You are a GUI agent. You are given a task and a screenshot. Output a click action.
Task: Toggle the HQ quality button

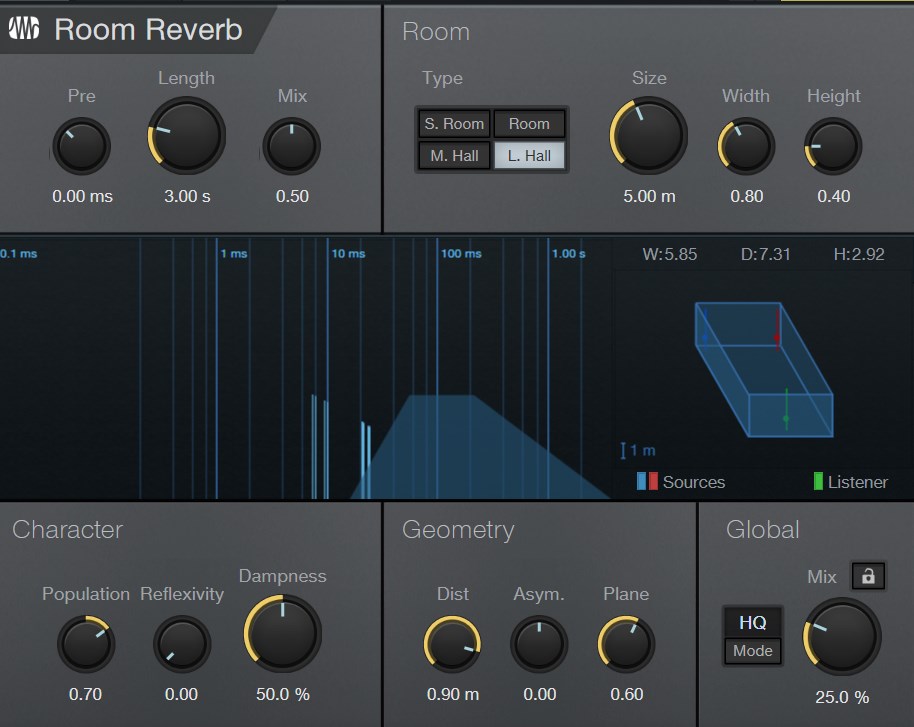point(753,622)
